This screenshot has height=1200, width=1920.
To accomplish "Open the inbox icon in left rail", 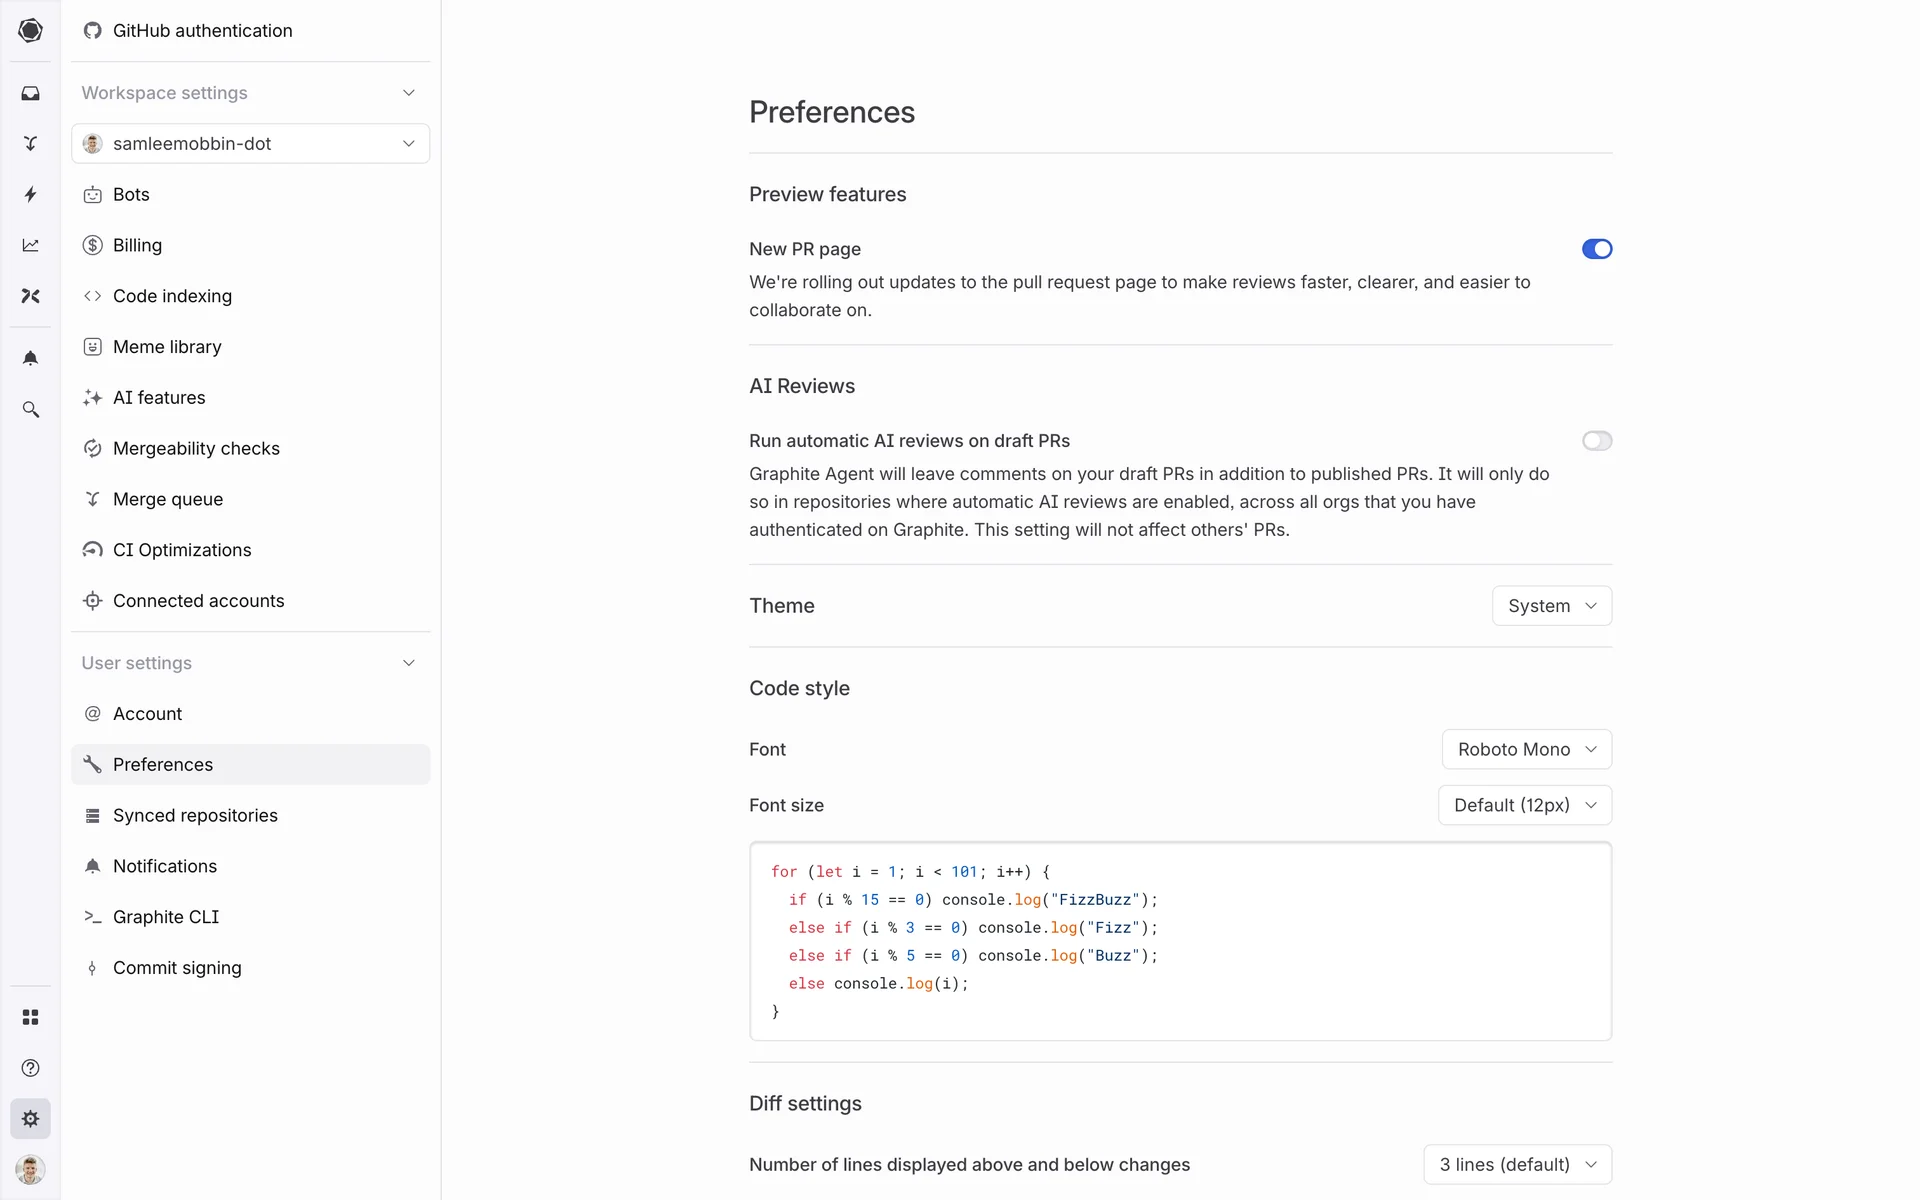I will [30, 93].
